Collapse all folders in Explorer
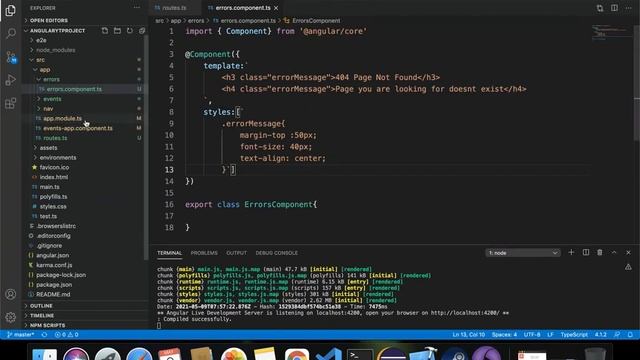 pyautogui.click(x=142, y=31)
